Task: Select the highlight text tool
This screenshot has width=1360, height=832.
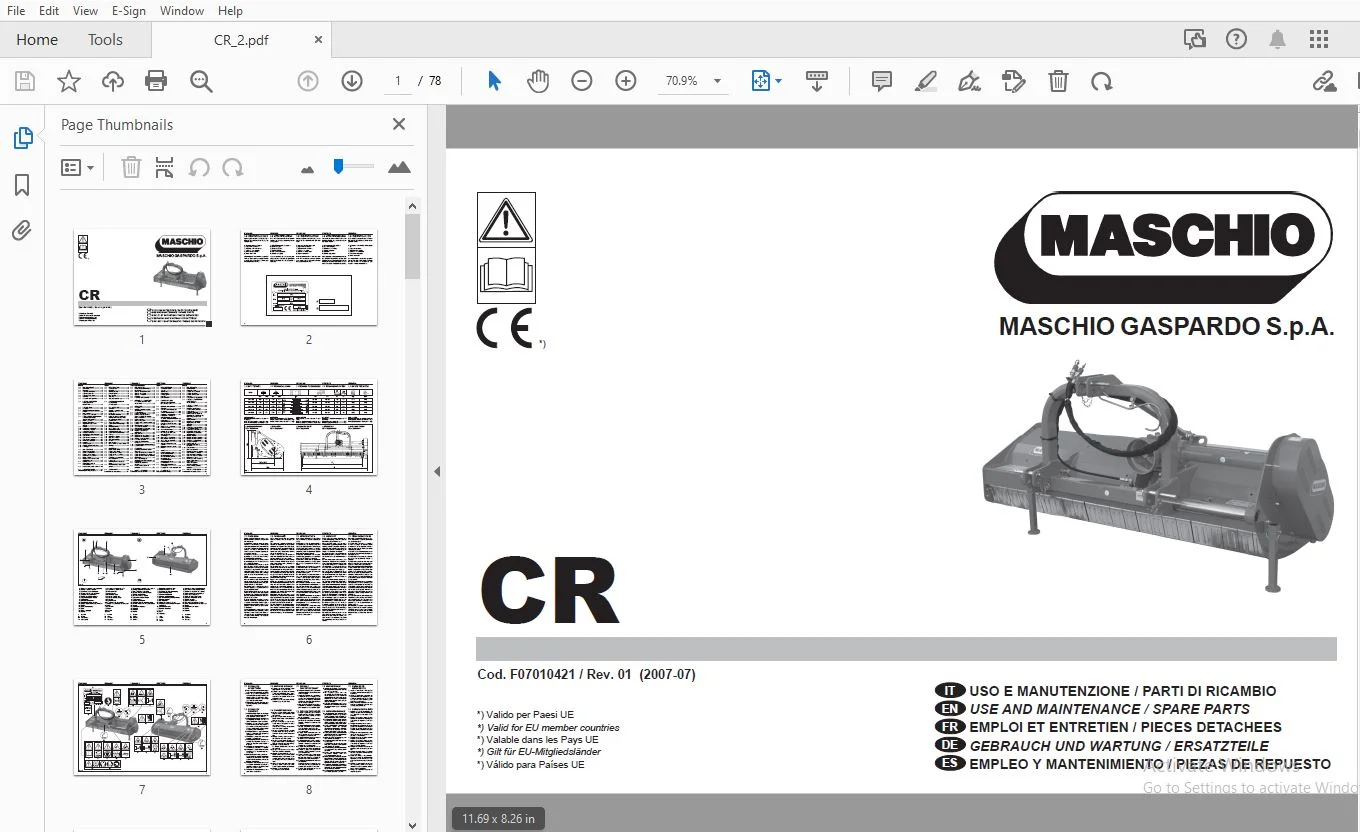Action: click(x=926, y=81)
